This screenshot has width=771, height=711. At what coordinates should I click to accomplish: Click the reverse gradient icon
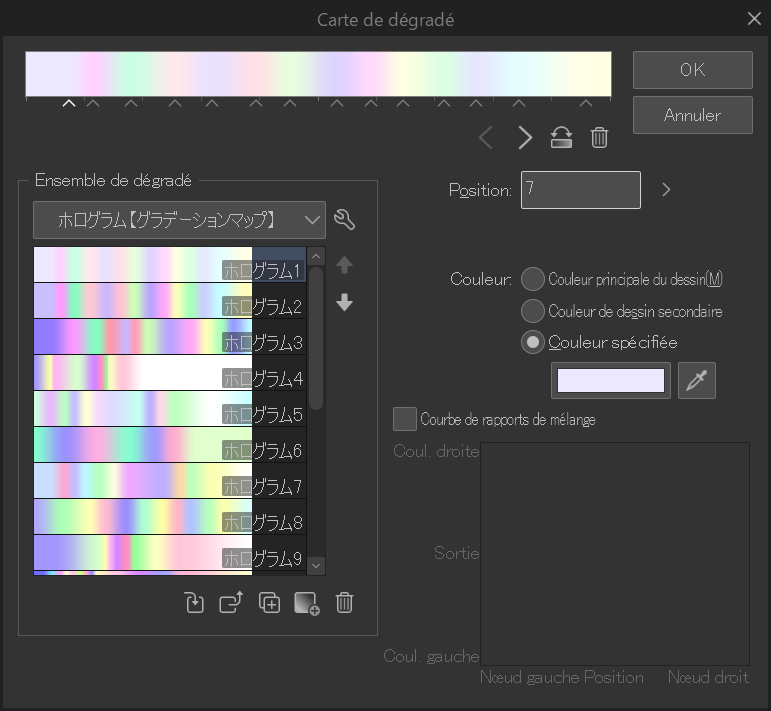[561, 138]
